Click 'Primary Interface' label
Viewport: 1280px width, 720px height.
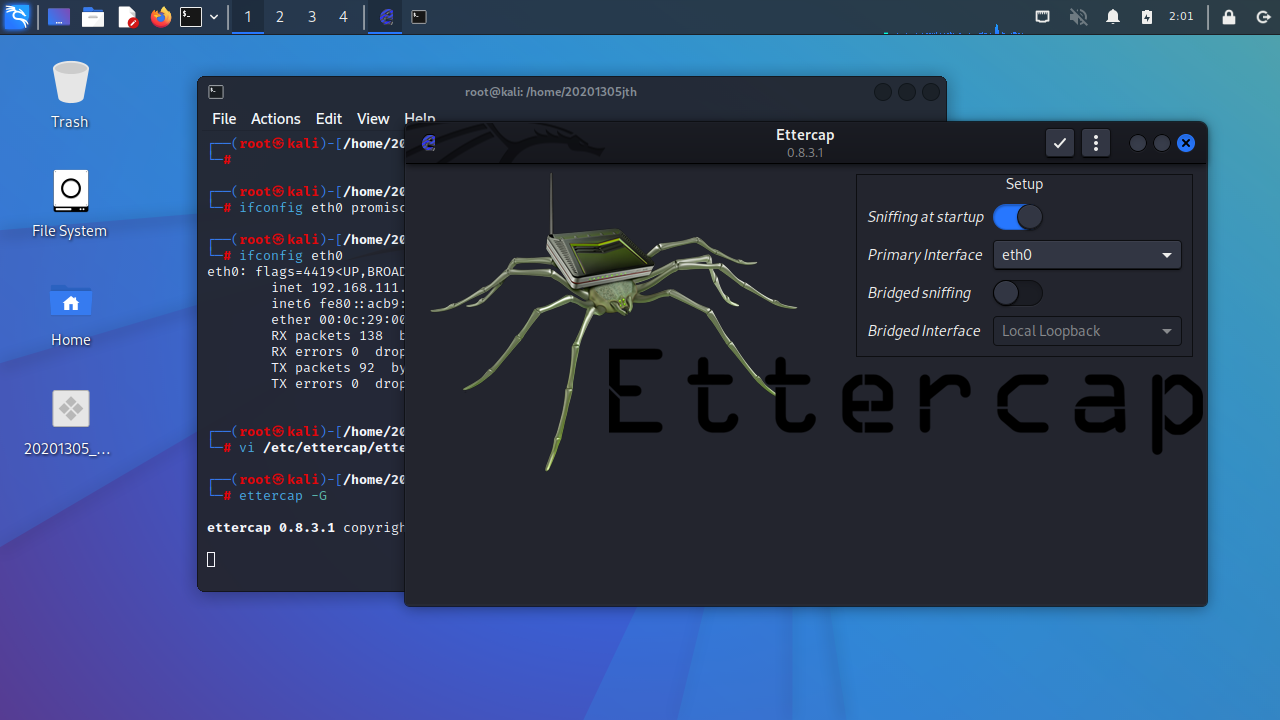pyautogui.click(x=925, y=255)
